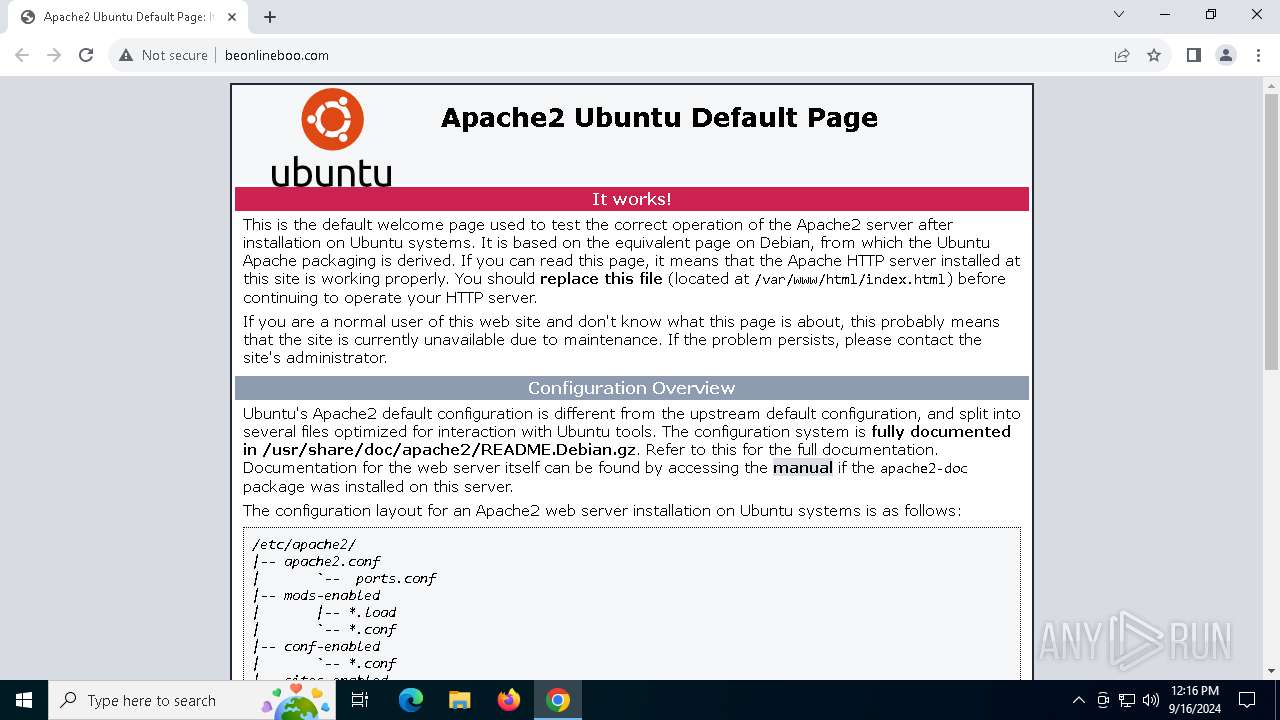Image resolution: width=1280 pixels, height=720 pixels.
Task: Open the Chrome profile avatar
Action: [x=1226, y=55]
